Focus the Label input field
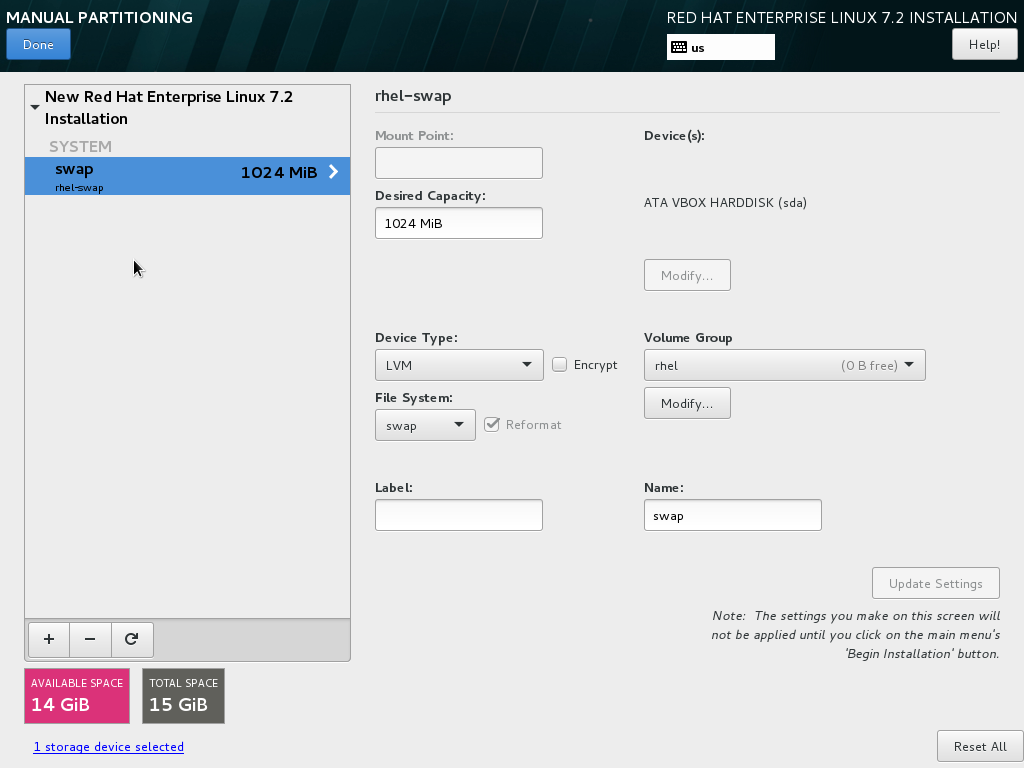1024x768 pixels. coord(458,515)
